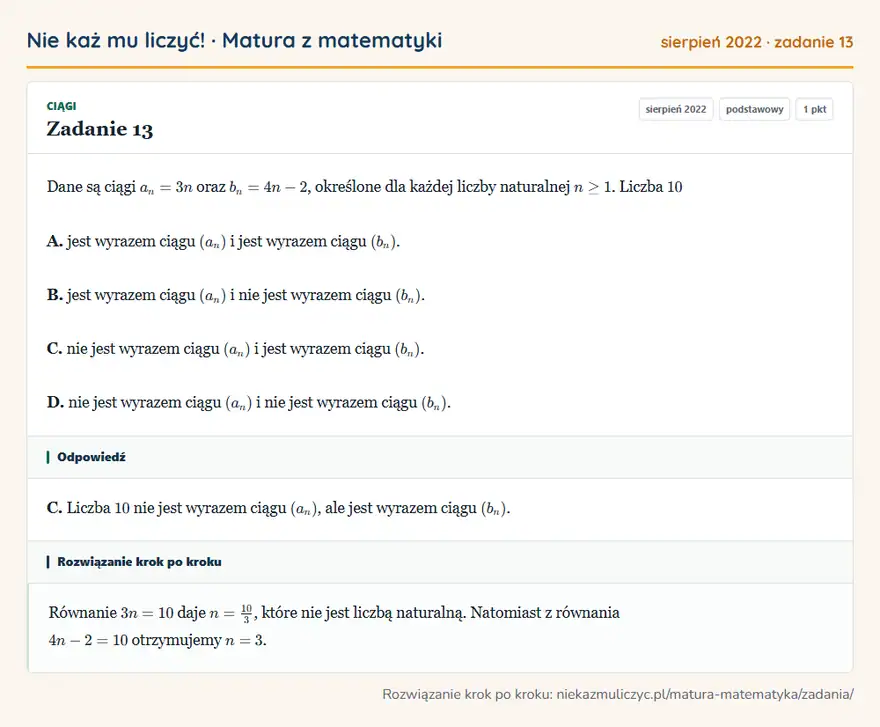
Task: Select the 'podstawowy' level badge
Action: (x=754, y=109)
